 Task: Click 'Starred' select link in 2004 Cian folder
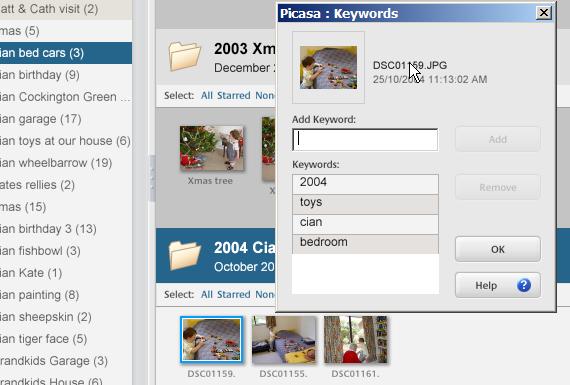234,294
